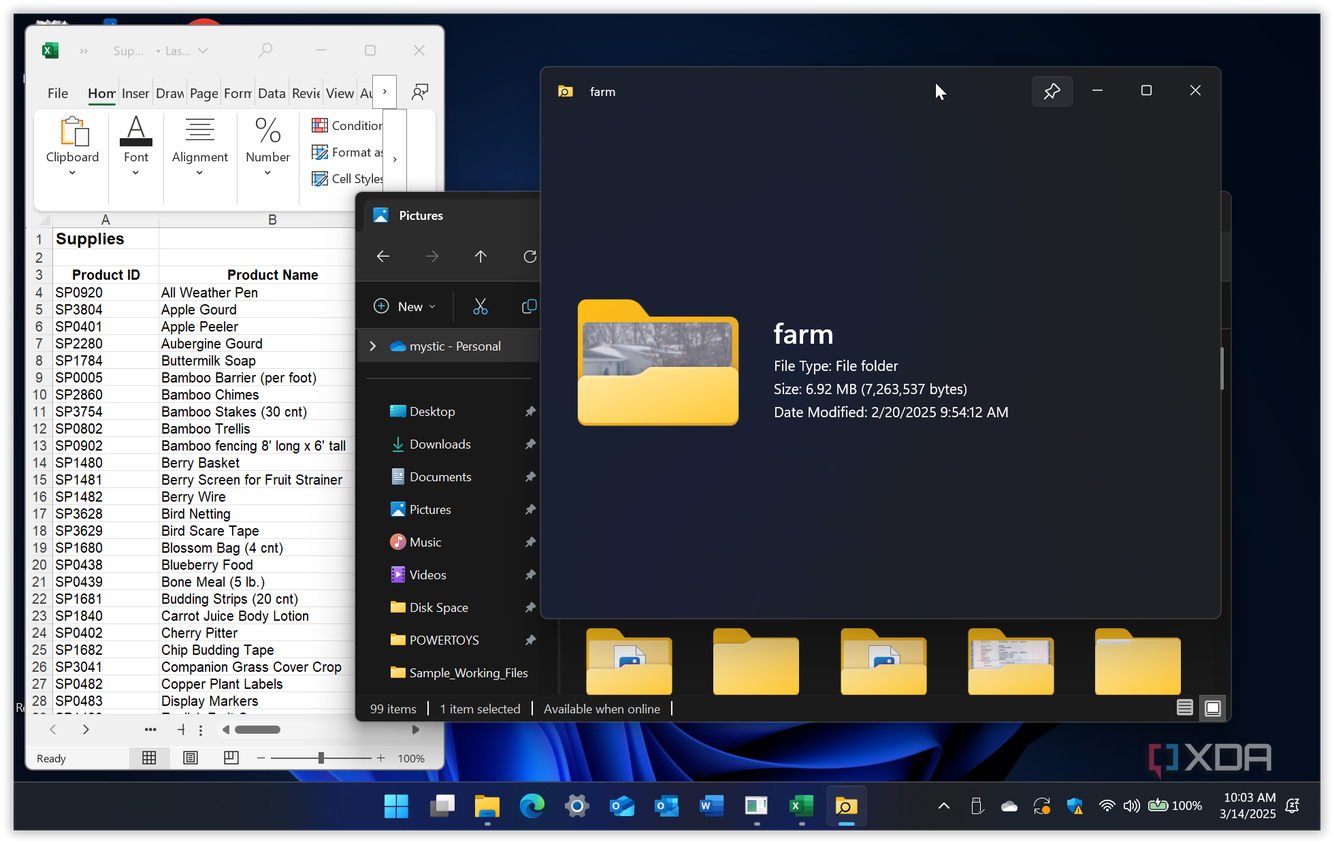Switch Excel to Page Layout view
The image size is (1334, 844).
click(x=190, y=758)
